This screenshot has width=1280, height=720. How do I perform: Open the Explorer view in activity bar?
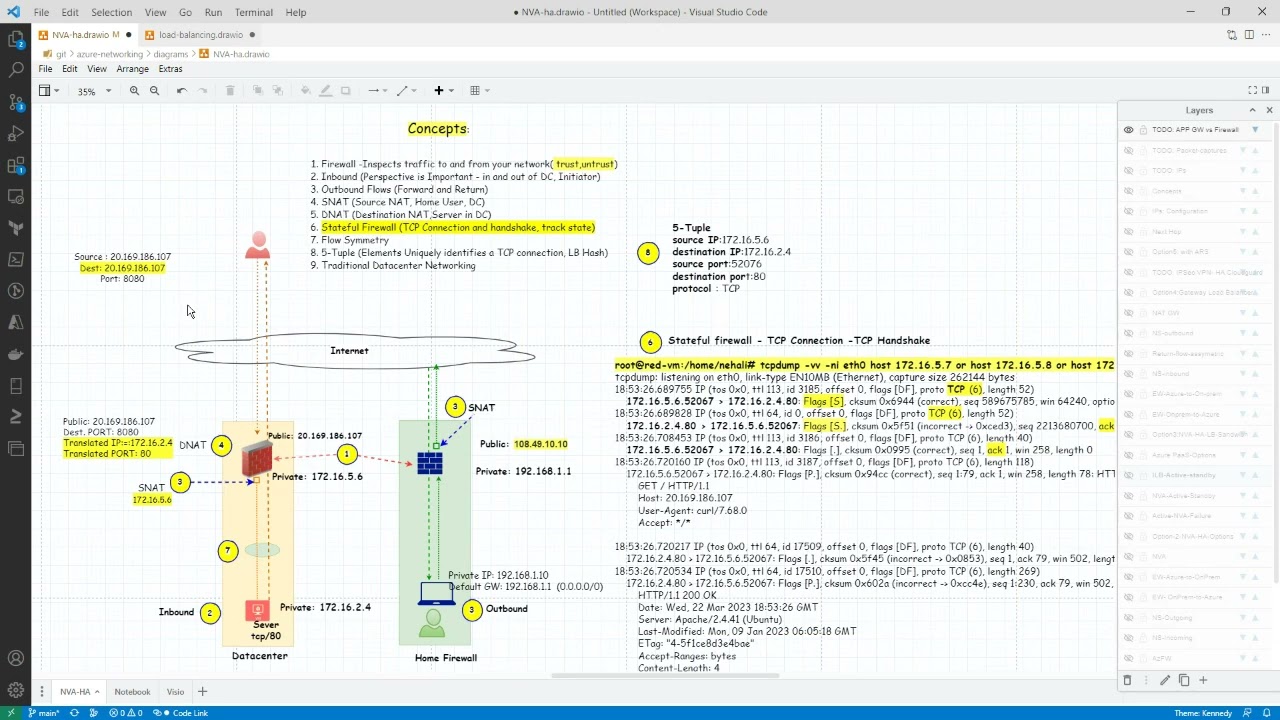pos(16,39)
